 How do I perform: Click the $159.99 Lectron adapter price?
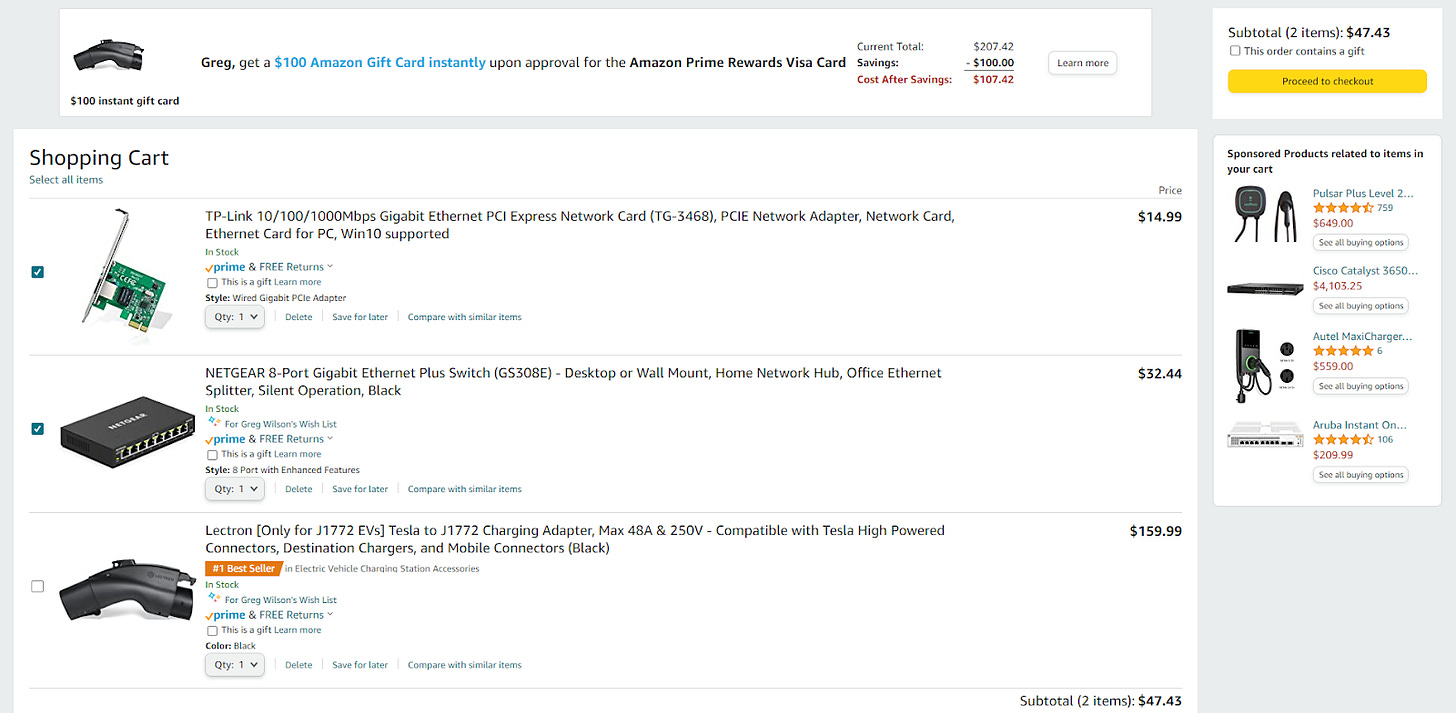point(1155,531)
